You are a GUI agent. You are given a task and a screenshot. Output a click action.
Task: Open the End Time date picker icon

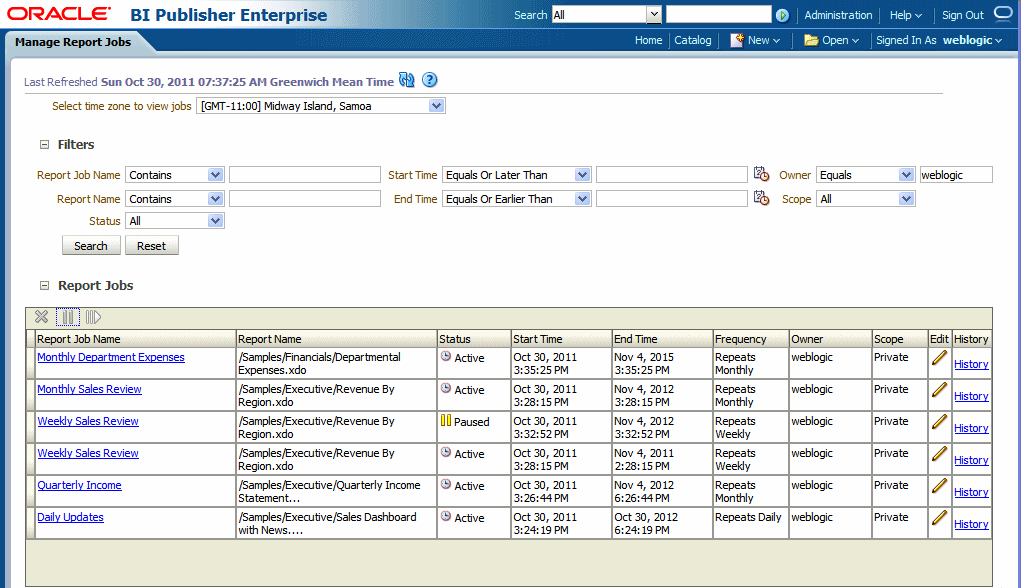point(760,197)
